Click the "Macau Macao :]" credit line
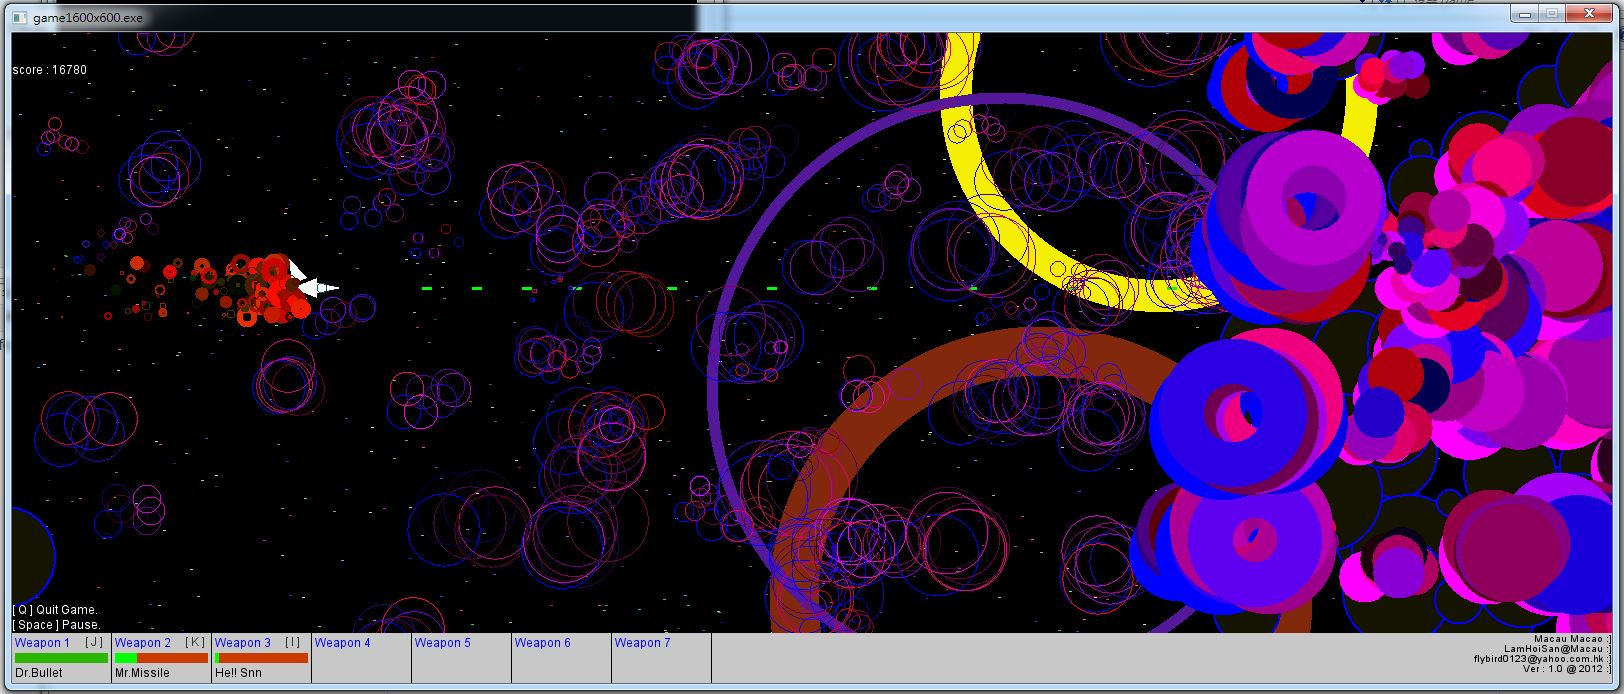The height and width of the screenshot is (694, 1624). point(1572,638)
